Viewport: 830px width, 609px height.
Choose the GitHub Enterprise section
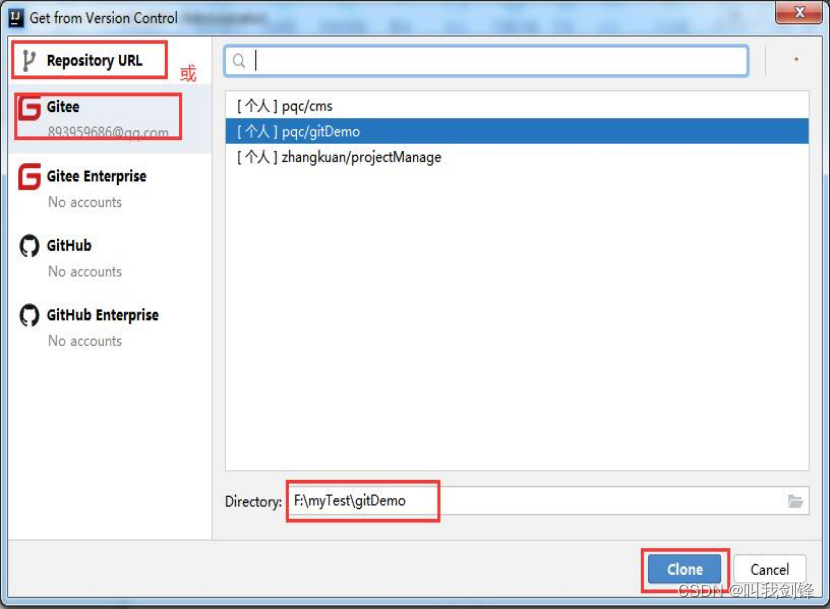pos(110,327)
